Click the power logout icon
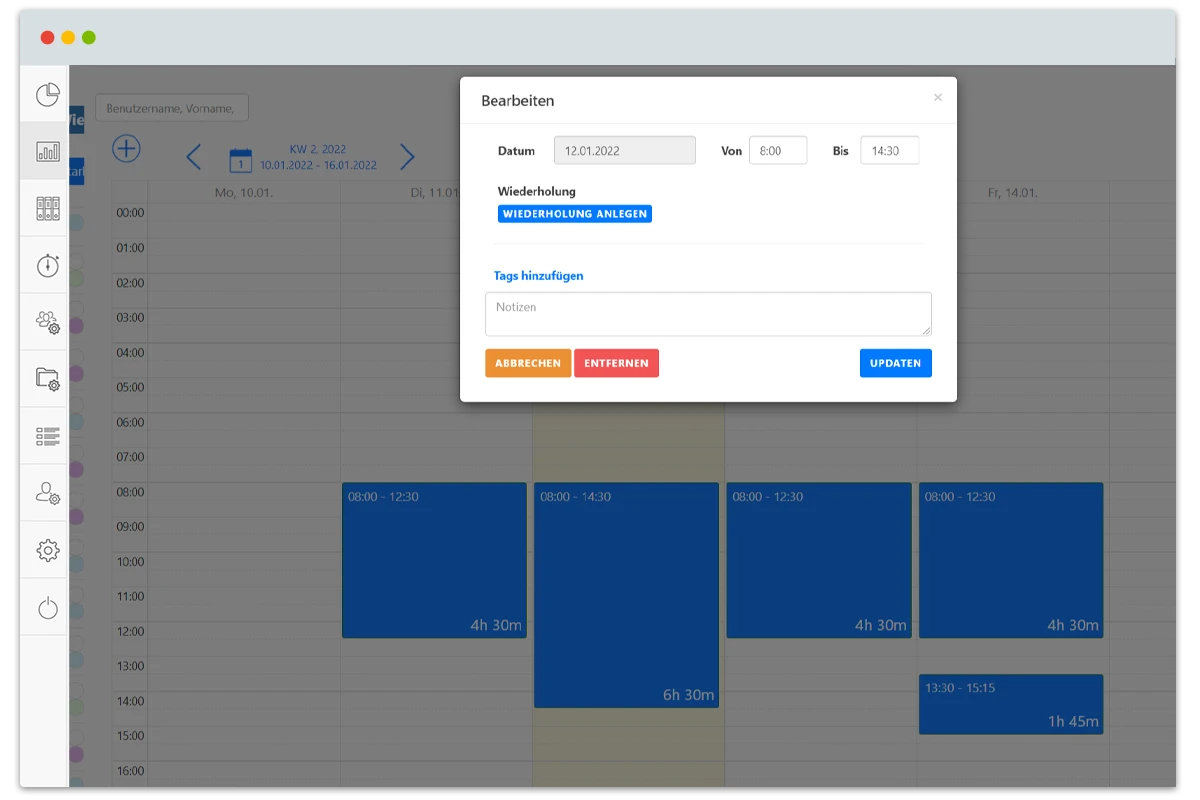Viewport: 1200px width, 800px height. pos(47,607)
